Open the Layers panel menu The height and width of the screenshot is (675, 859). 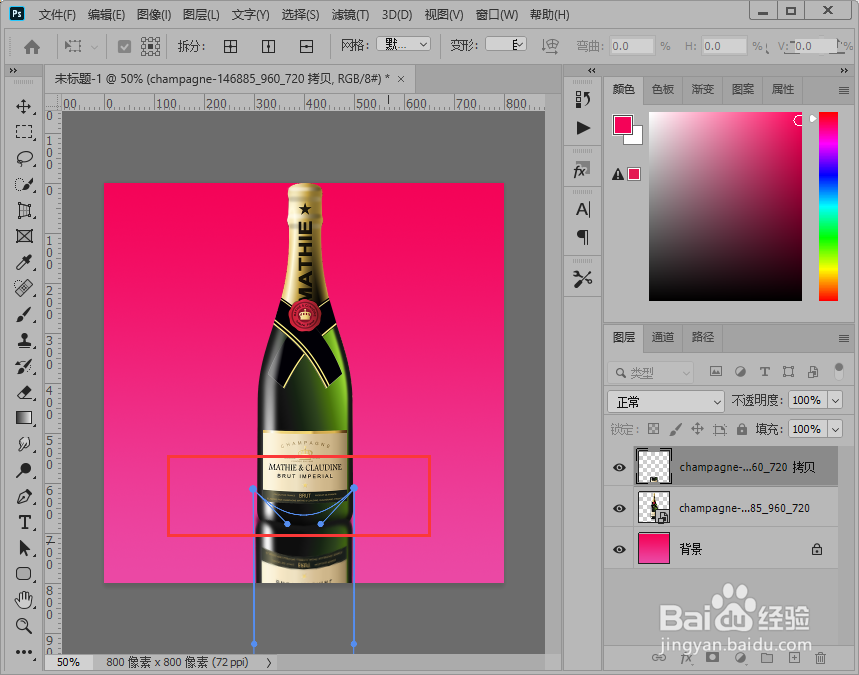[844, 339]
